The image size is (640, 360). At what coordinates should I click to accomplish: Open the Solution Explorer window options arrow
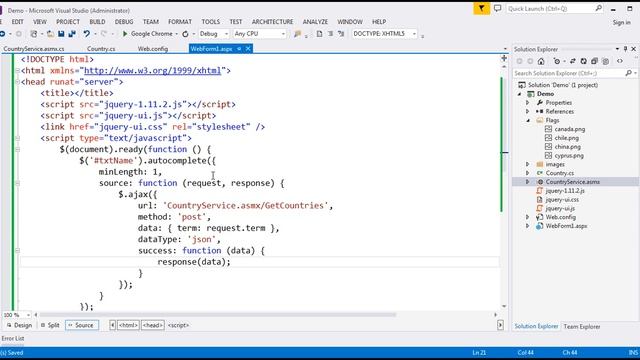tap(617, 49)
